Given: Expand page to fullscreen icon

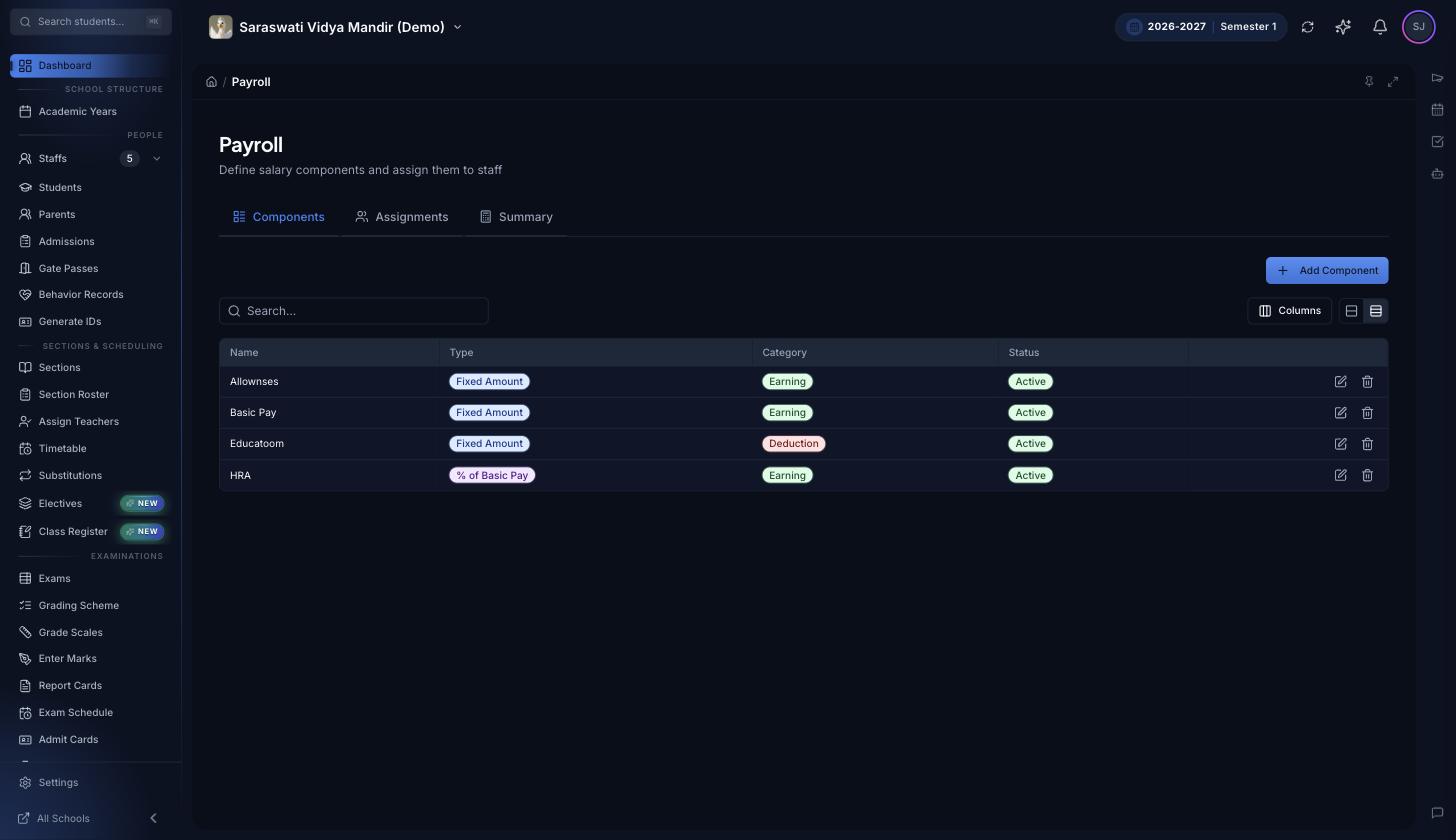Looking at the screenshot, I should pyautogui.click(x=1393, y=82).
